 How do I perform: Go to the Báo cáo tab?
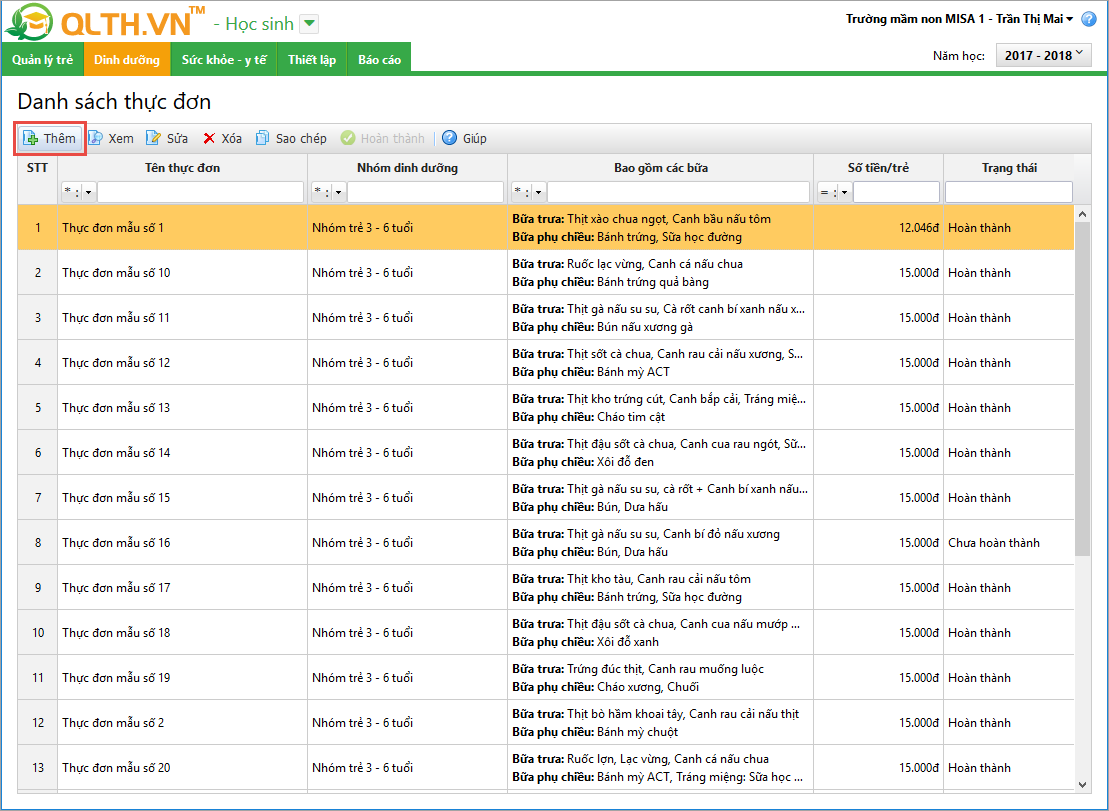click(379, 60)
